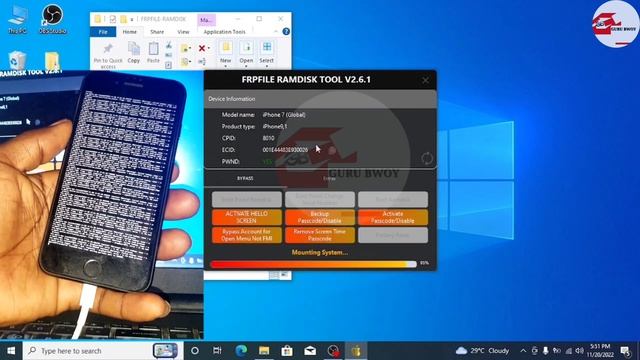Image resolution: width=640 pixels, height=360 pixels.
Task: Click the Paste shortcut icon
Action: point(169,64)
